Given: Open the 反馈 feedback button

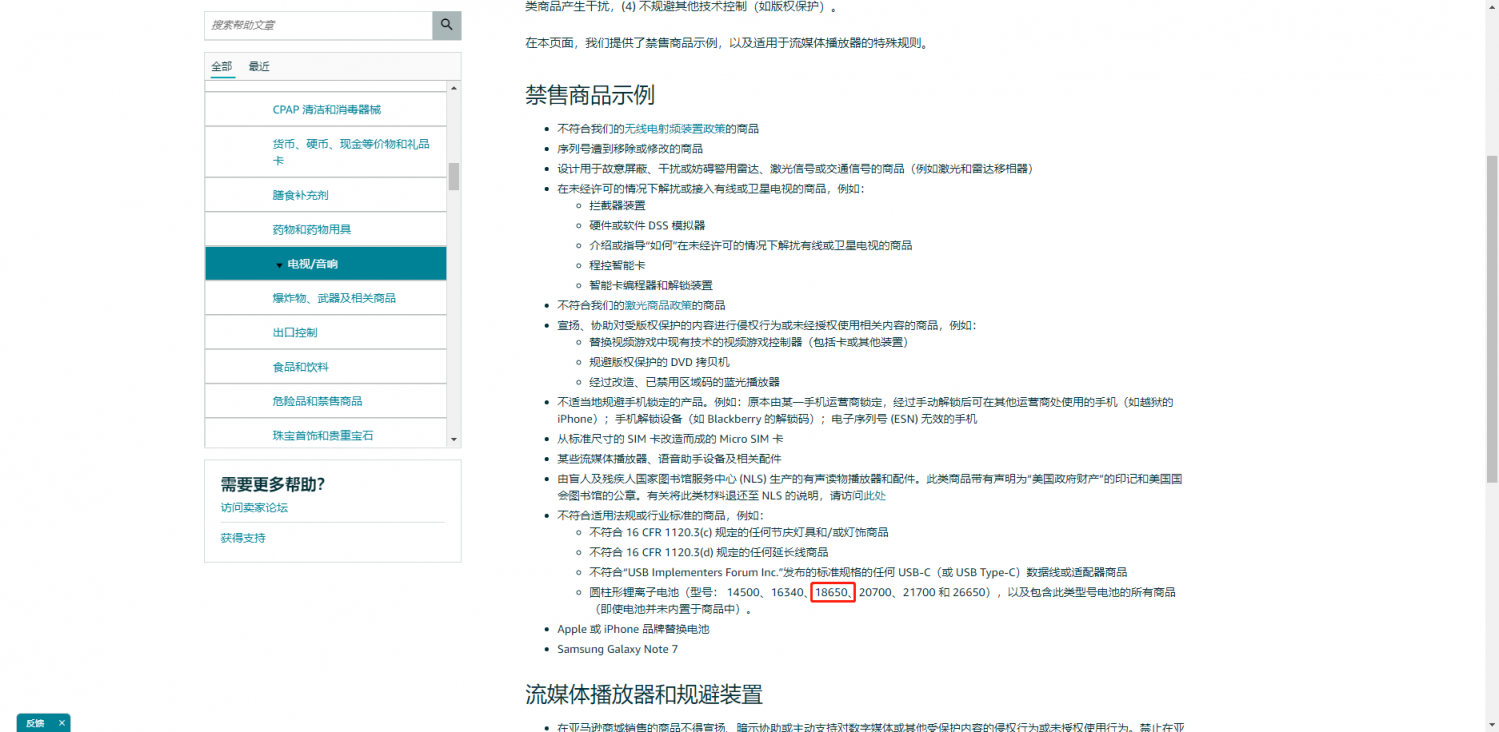Looking at the screenshot, I should point(35,723).
